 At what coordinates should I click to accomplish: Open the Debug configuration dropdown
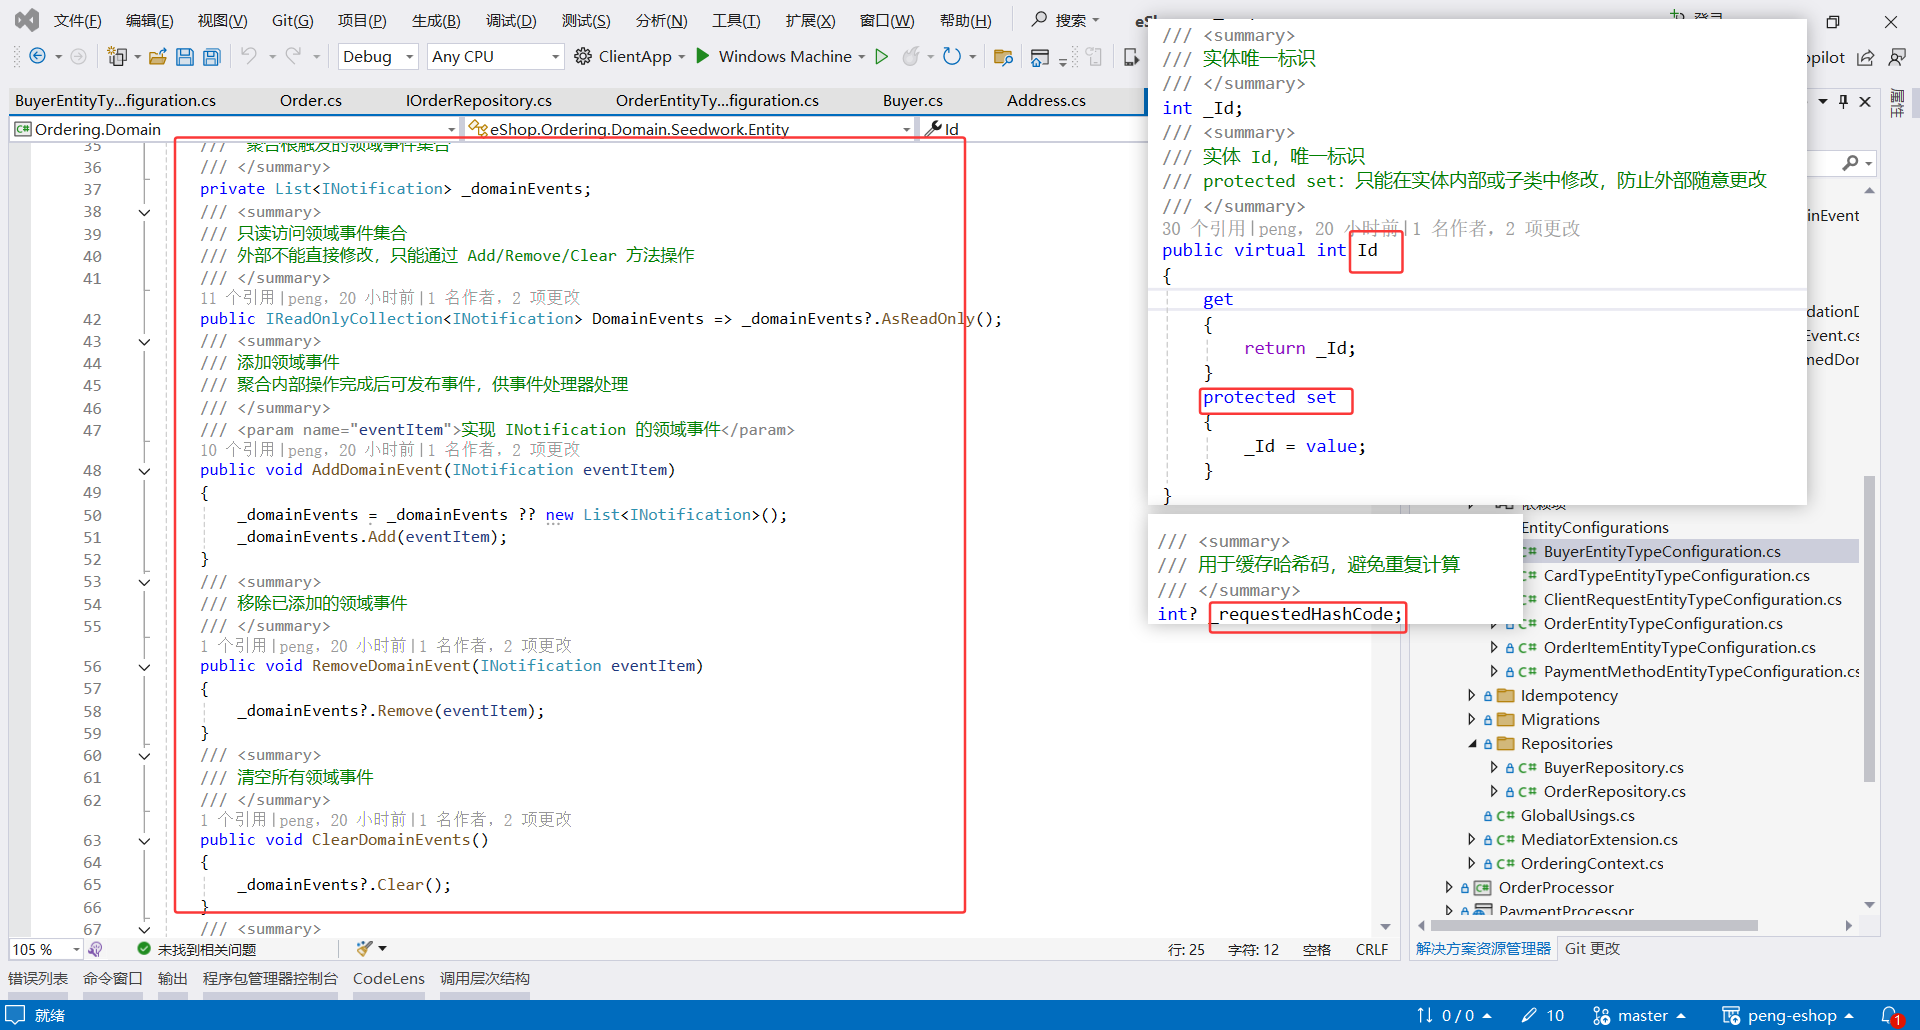(377, 56)
